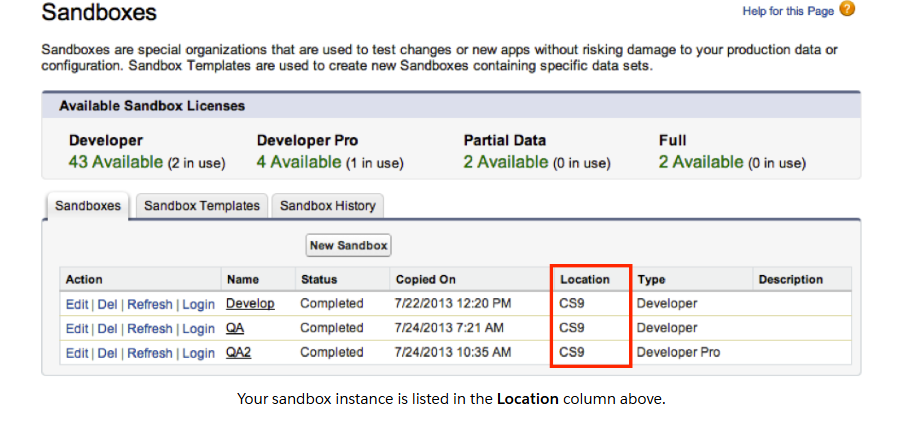Edit the QA2 sandbox
The image size is (904, 433).
tap(77, 353)
